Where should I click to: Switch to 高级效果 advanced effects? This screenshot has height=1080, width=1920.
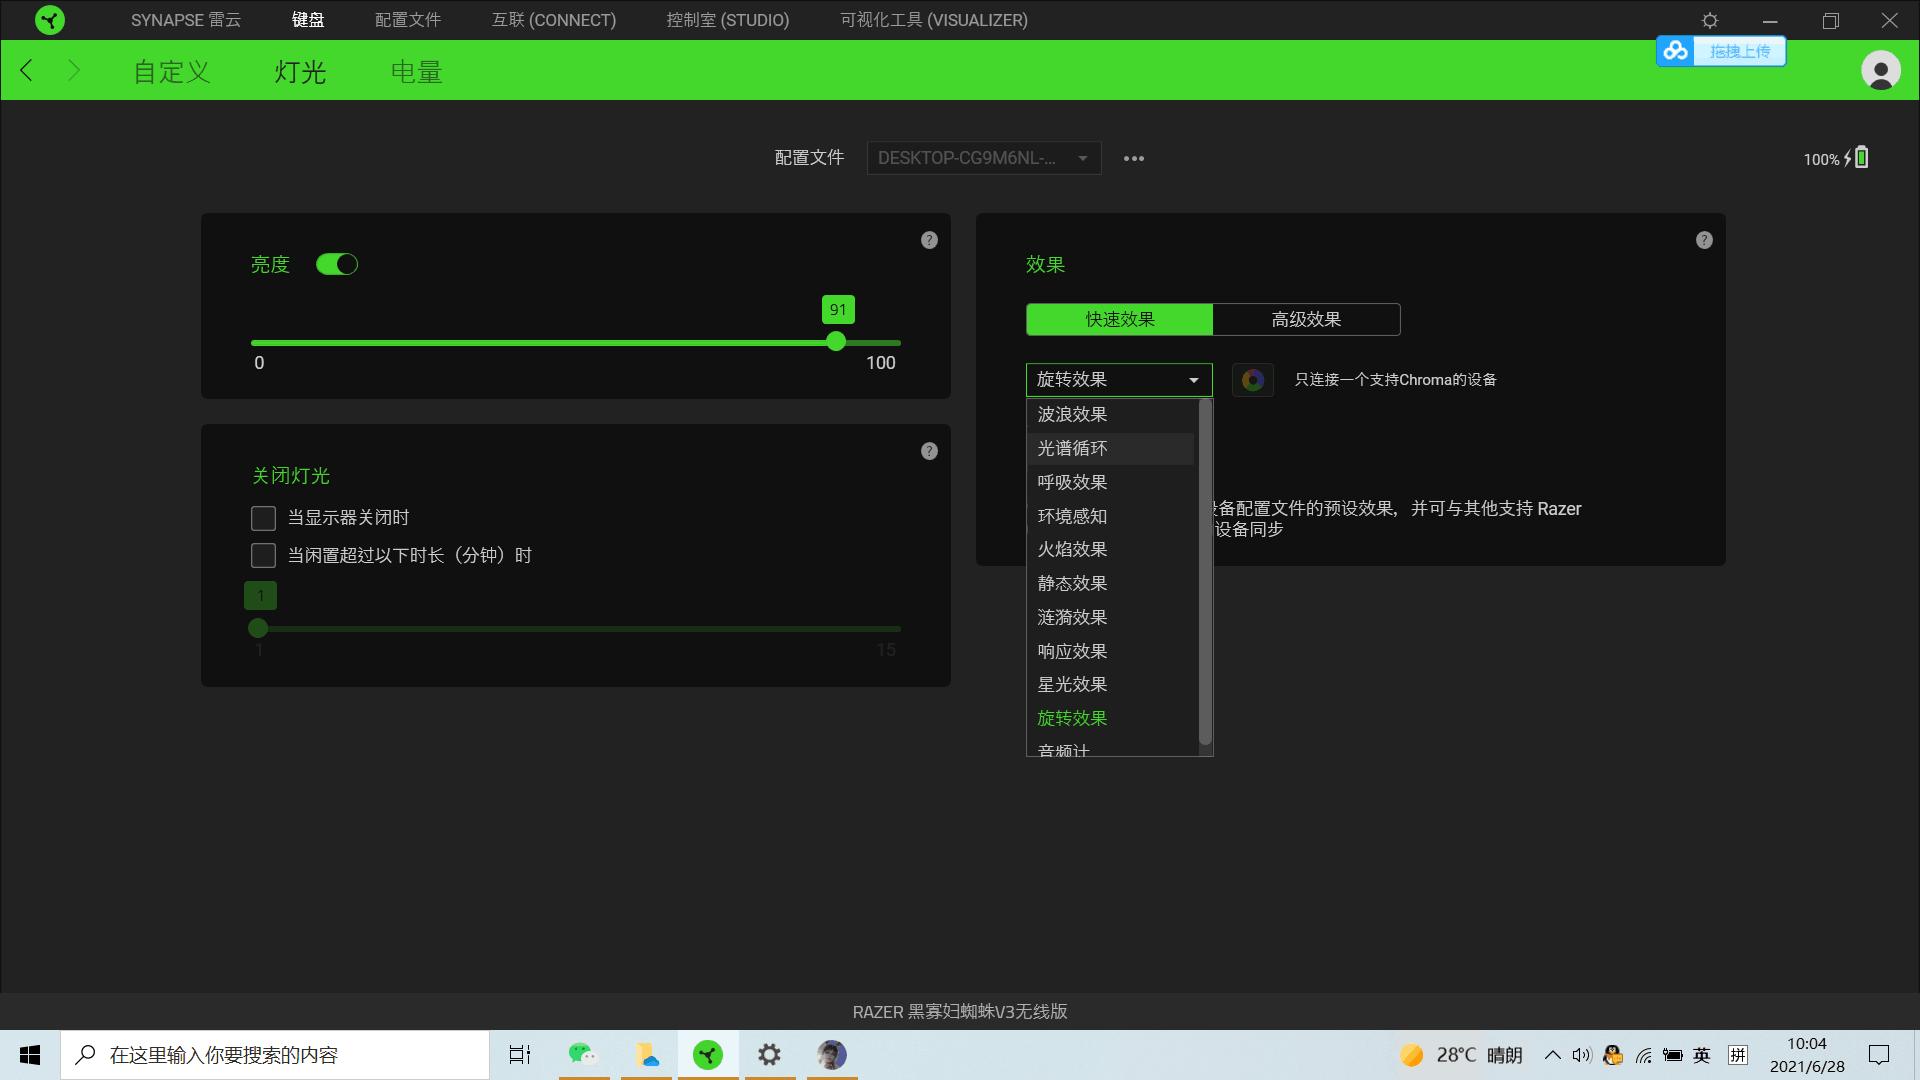(1305, 319)
